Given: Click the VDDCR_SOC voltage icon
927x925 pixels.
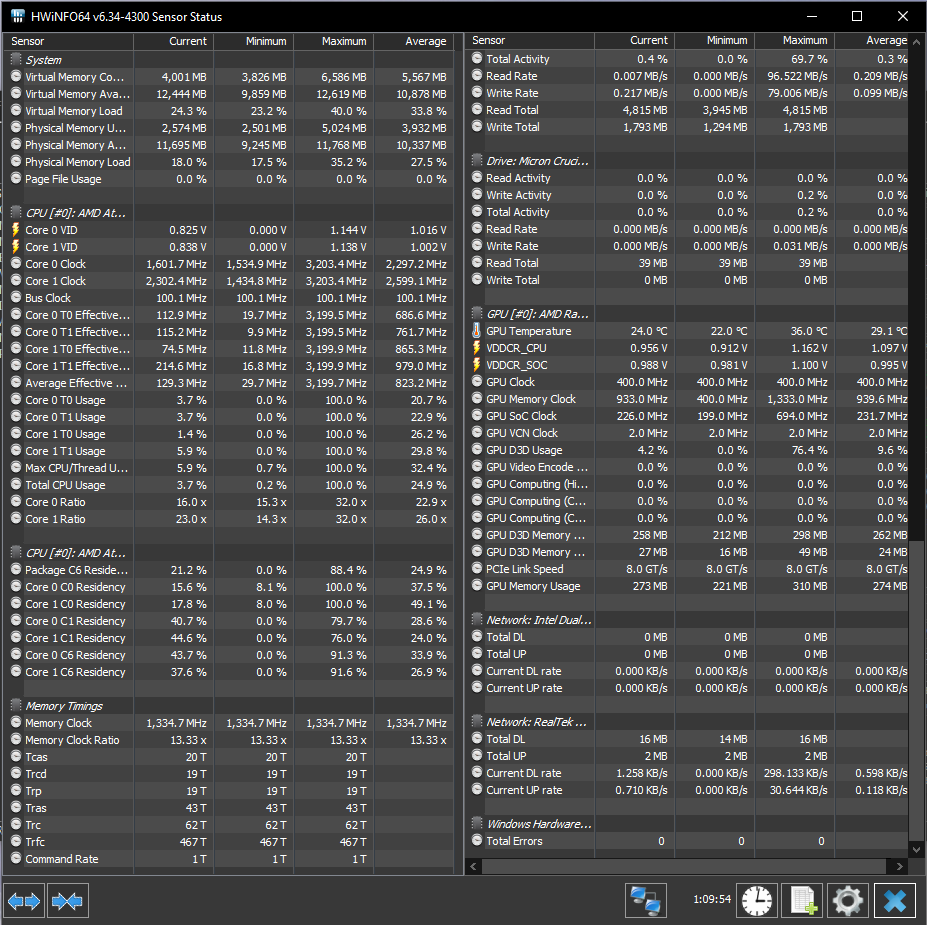Looking at the screenshot, I should 477,365.
